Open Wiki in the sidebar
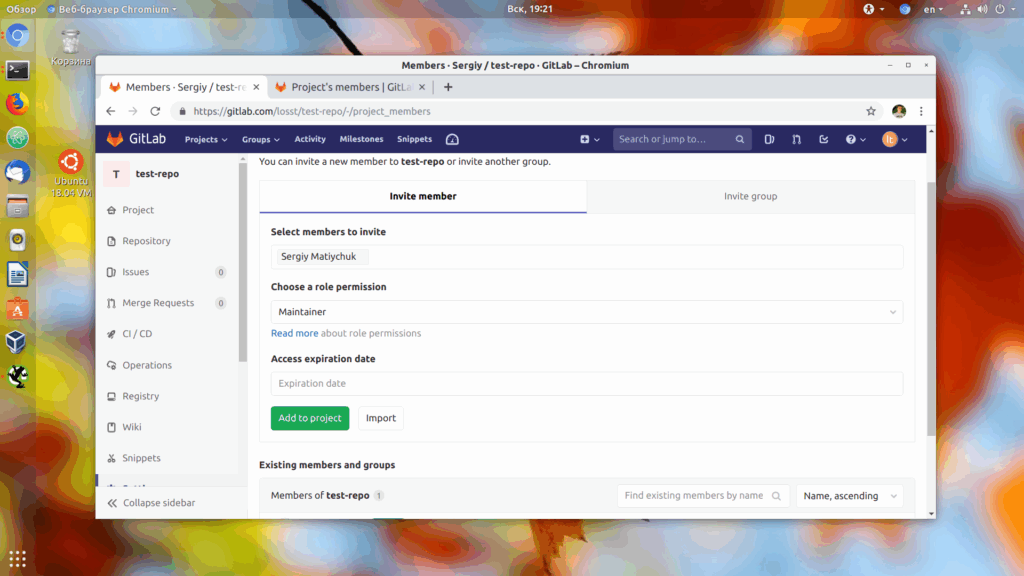Image resolution: width=1024 pixels, height=576 pixels. click(131, 427)
